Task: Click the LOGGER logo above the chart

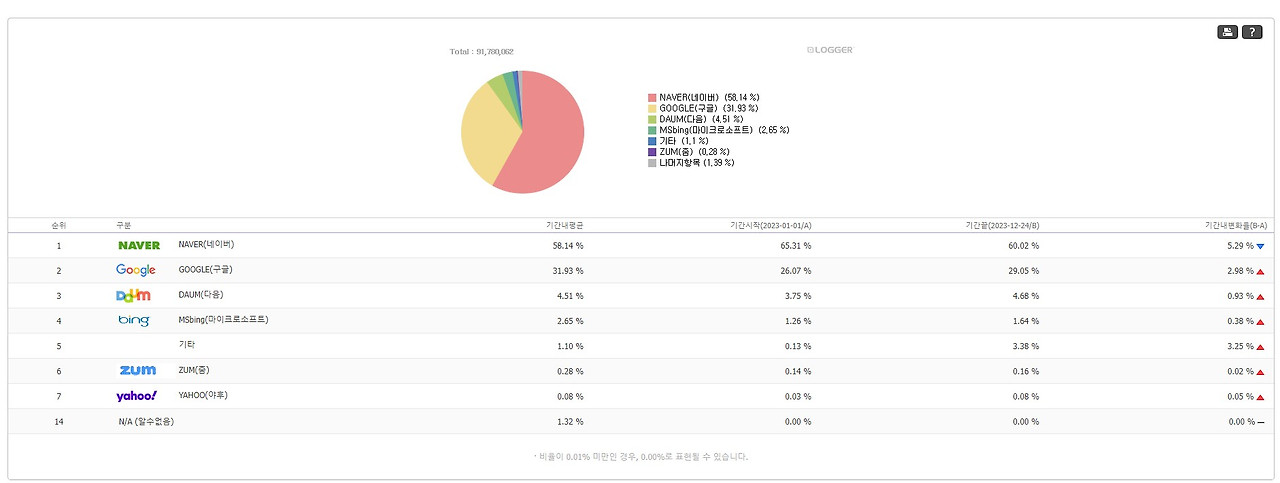Action: point(830,49)
